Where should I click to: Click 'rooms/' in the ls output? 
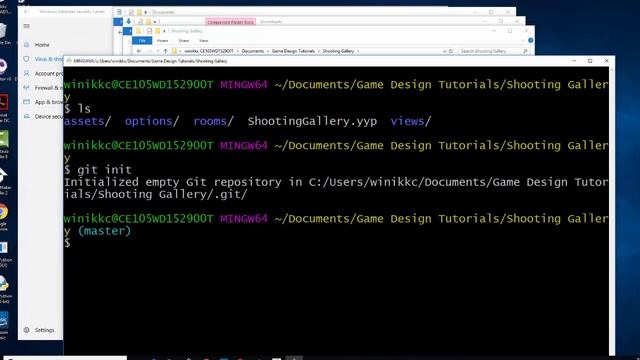pos(213,121)
